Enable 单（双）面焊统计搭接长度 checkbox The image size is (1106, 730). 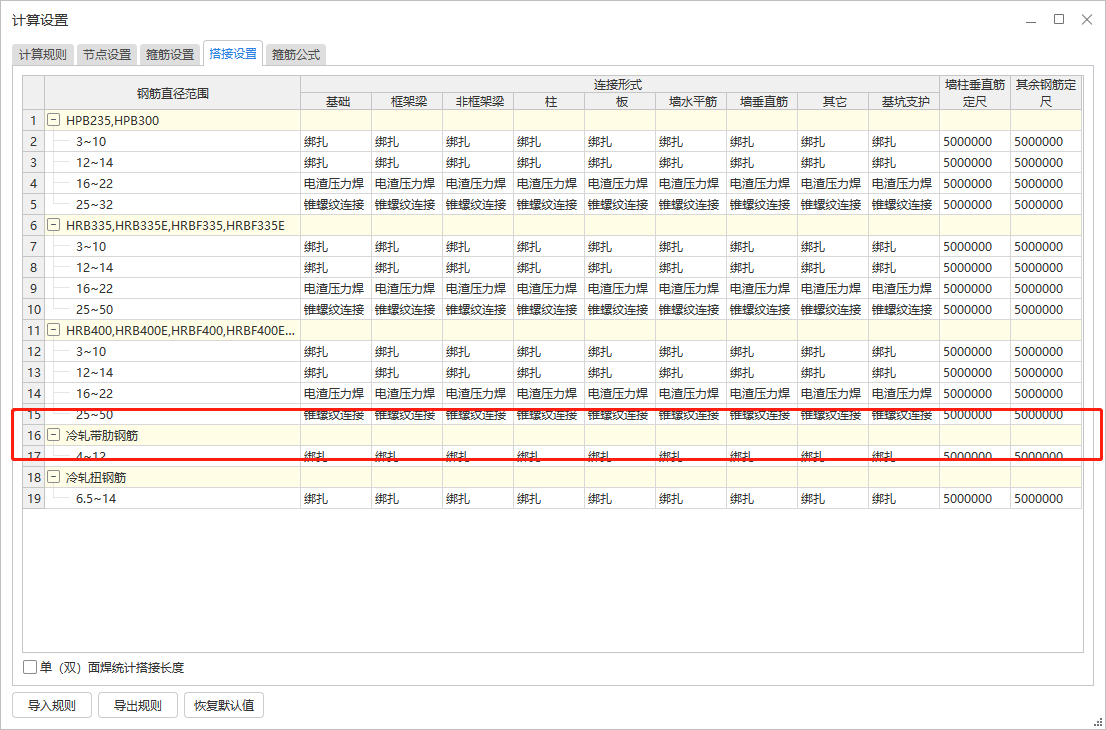tap(30, 667)
